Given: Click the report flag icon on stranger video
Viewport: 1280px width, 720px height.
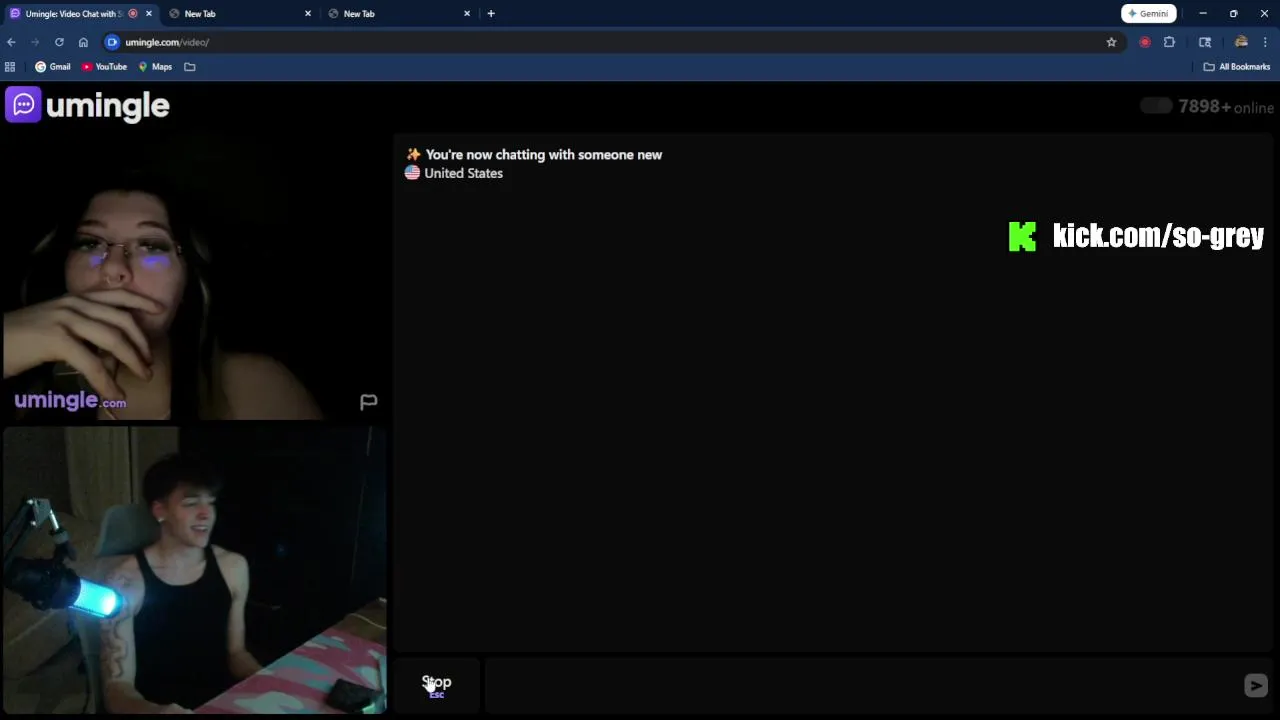Looking at the screenshot, I should click(x=368, y=402).
